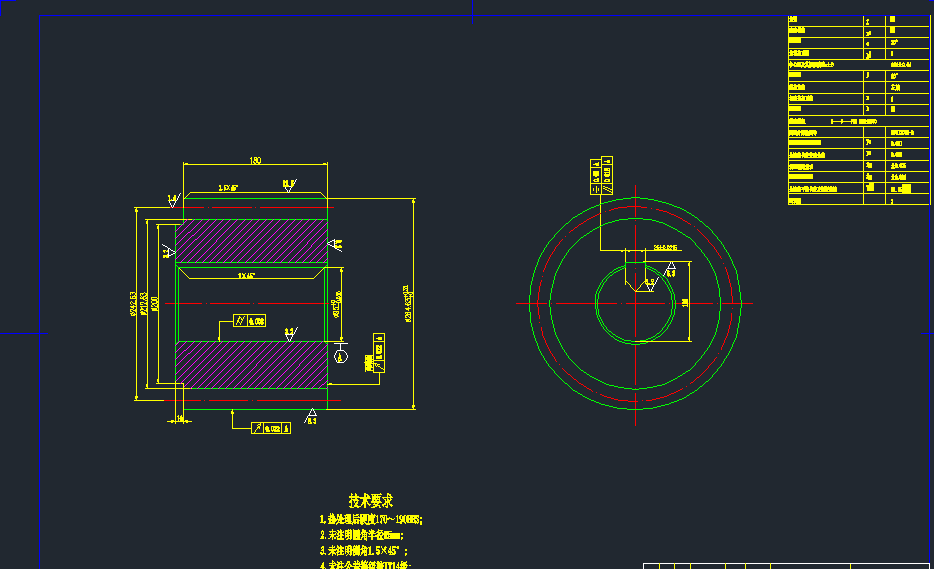The width and height of the screenshot is (934, 569).
Task: Click the vertical tolerance frame right of section view
Action: click(378, 353)
